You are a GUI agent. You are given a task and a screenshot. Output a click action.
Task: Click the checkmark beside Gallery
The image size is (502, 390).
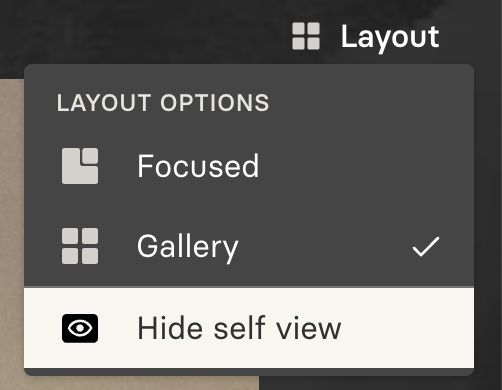click(x=426, y=247)
